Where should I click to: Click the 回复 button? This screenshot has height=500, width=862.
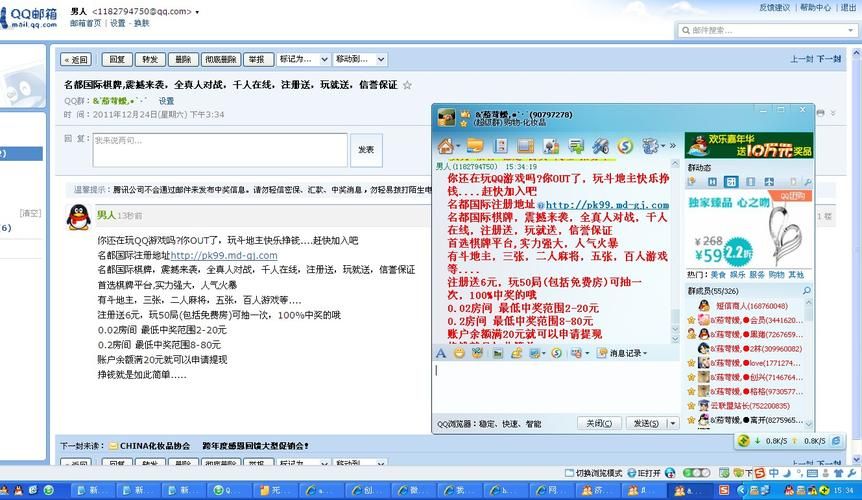pos(117,59)
